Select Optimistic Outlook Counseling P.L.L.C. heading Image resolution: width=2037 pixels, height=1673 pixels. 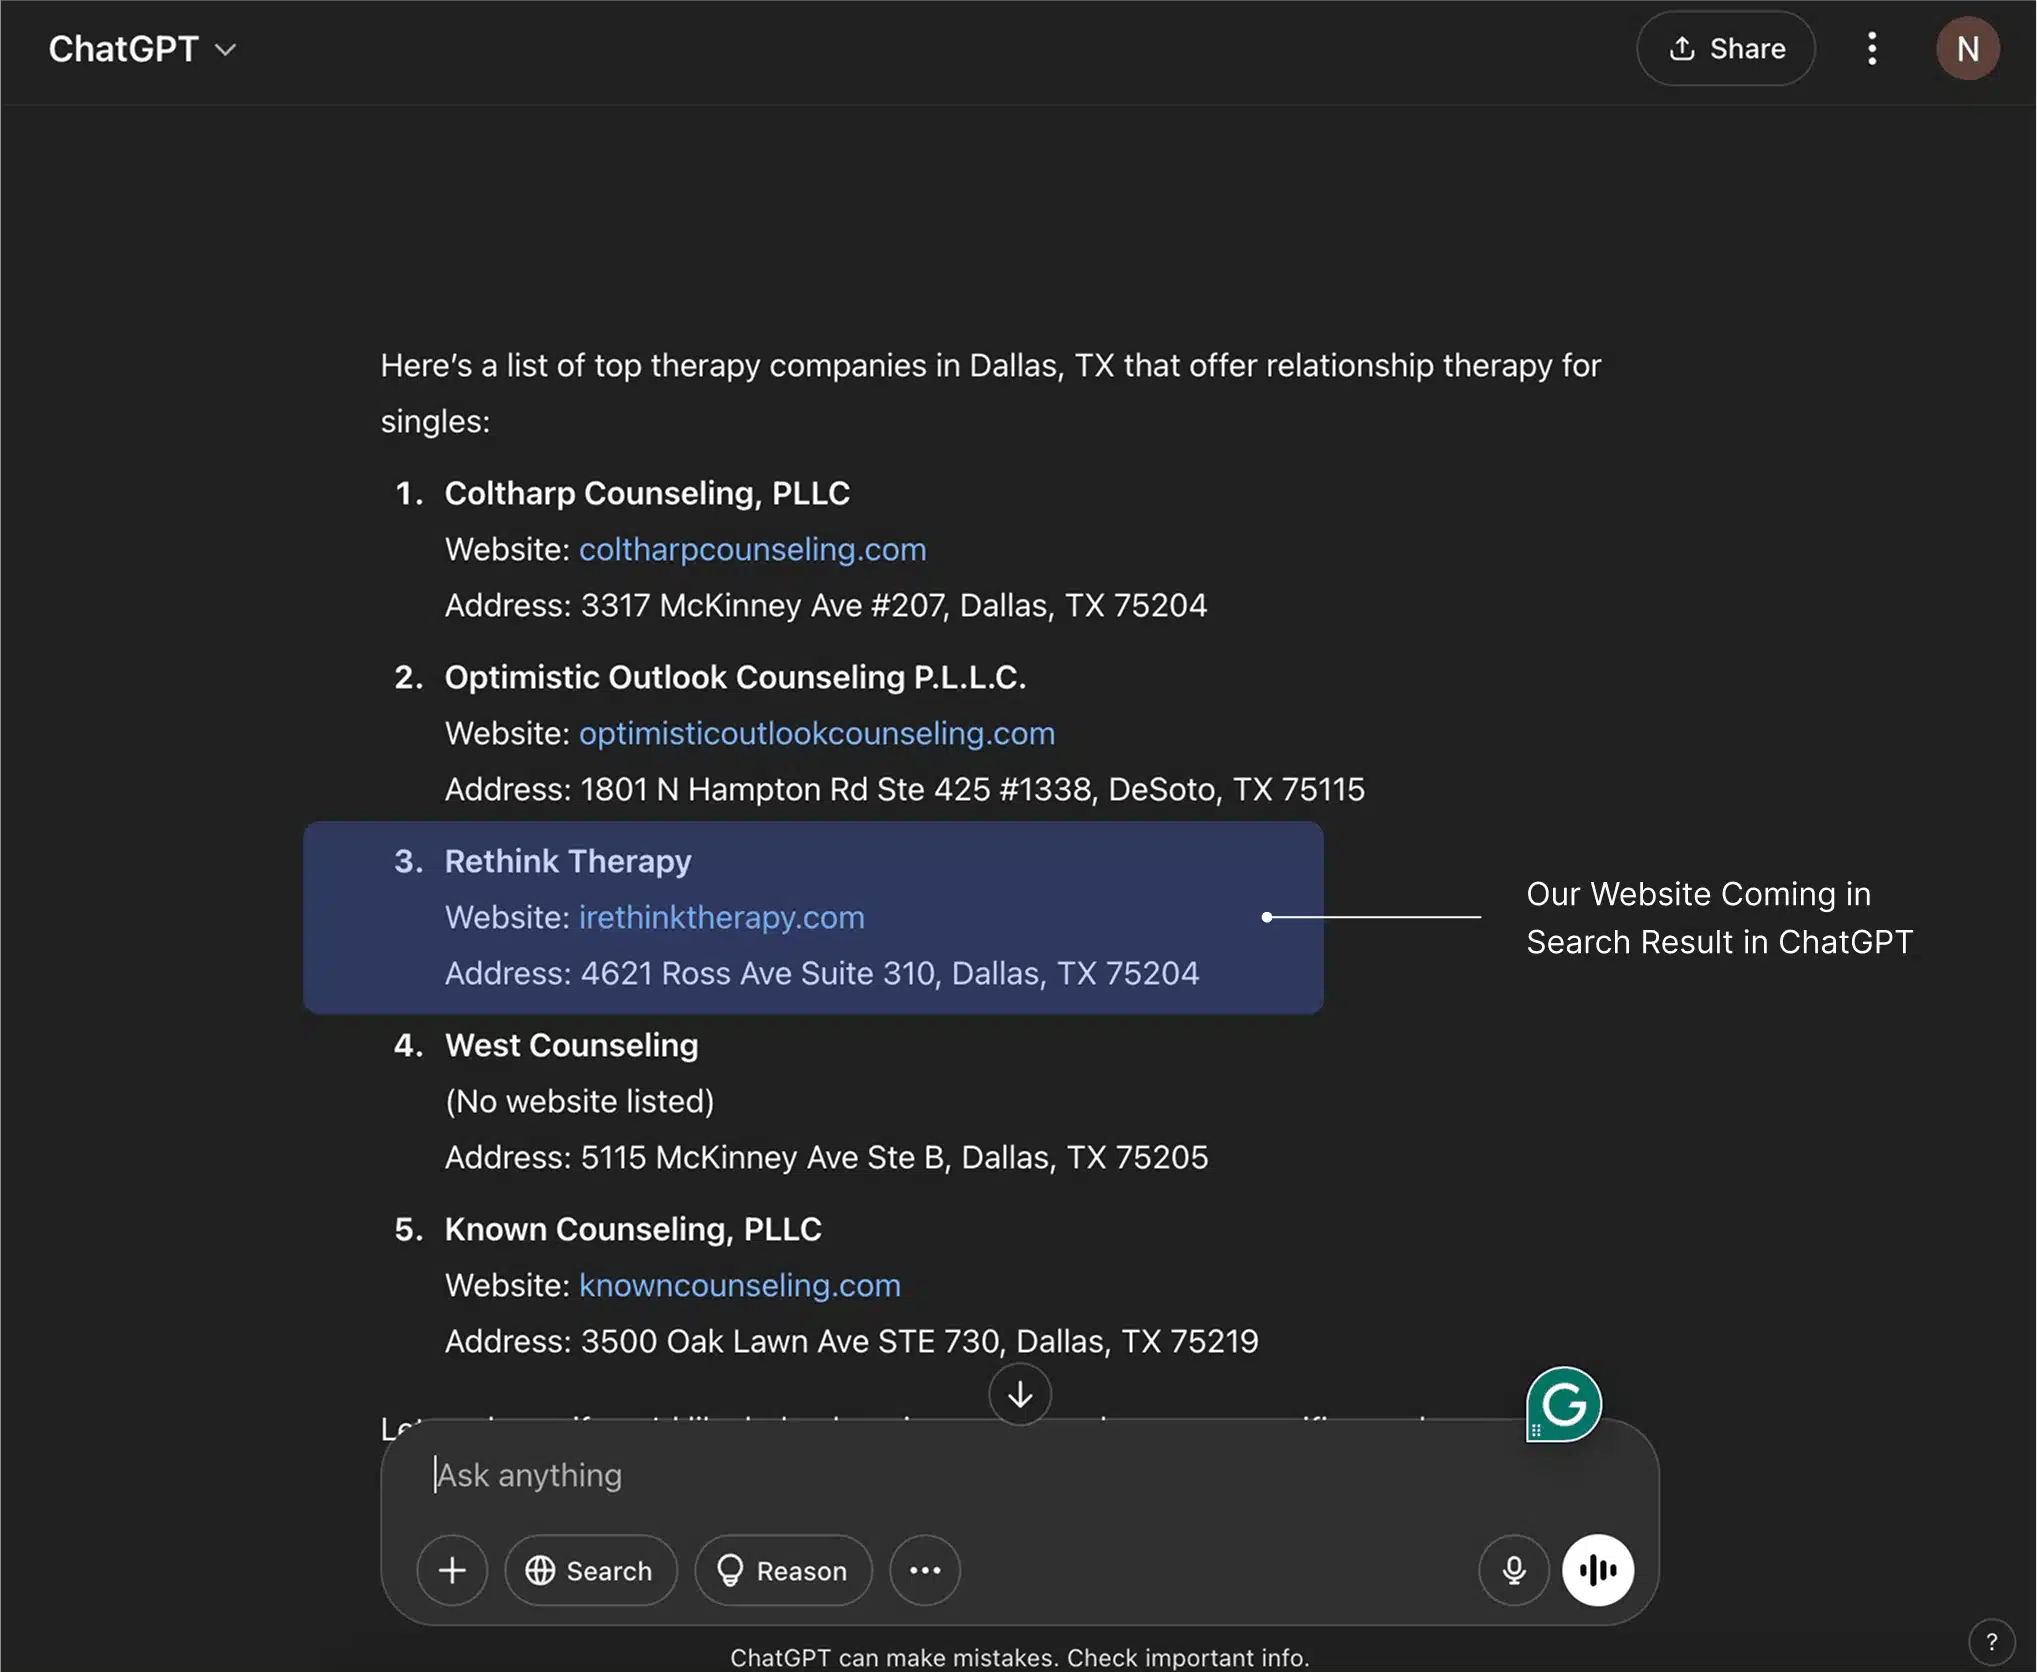pyautogui.click(x=735, y=677)
